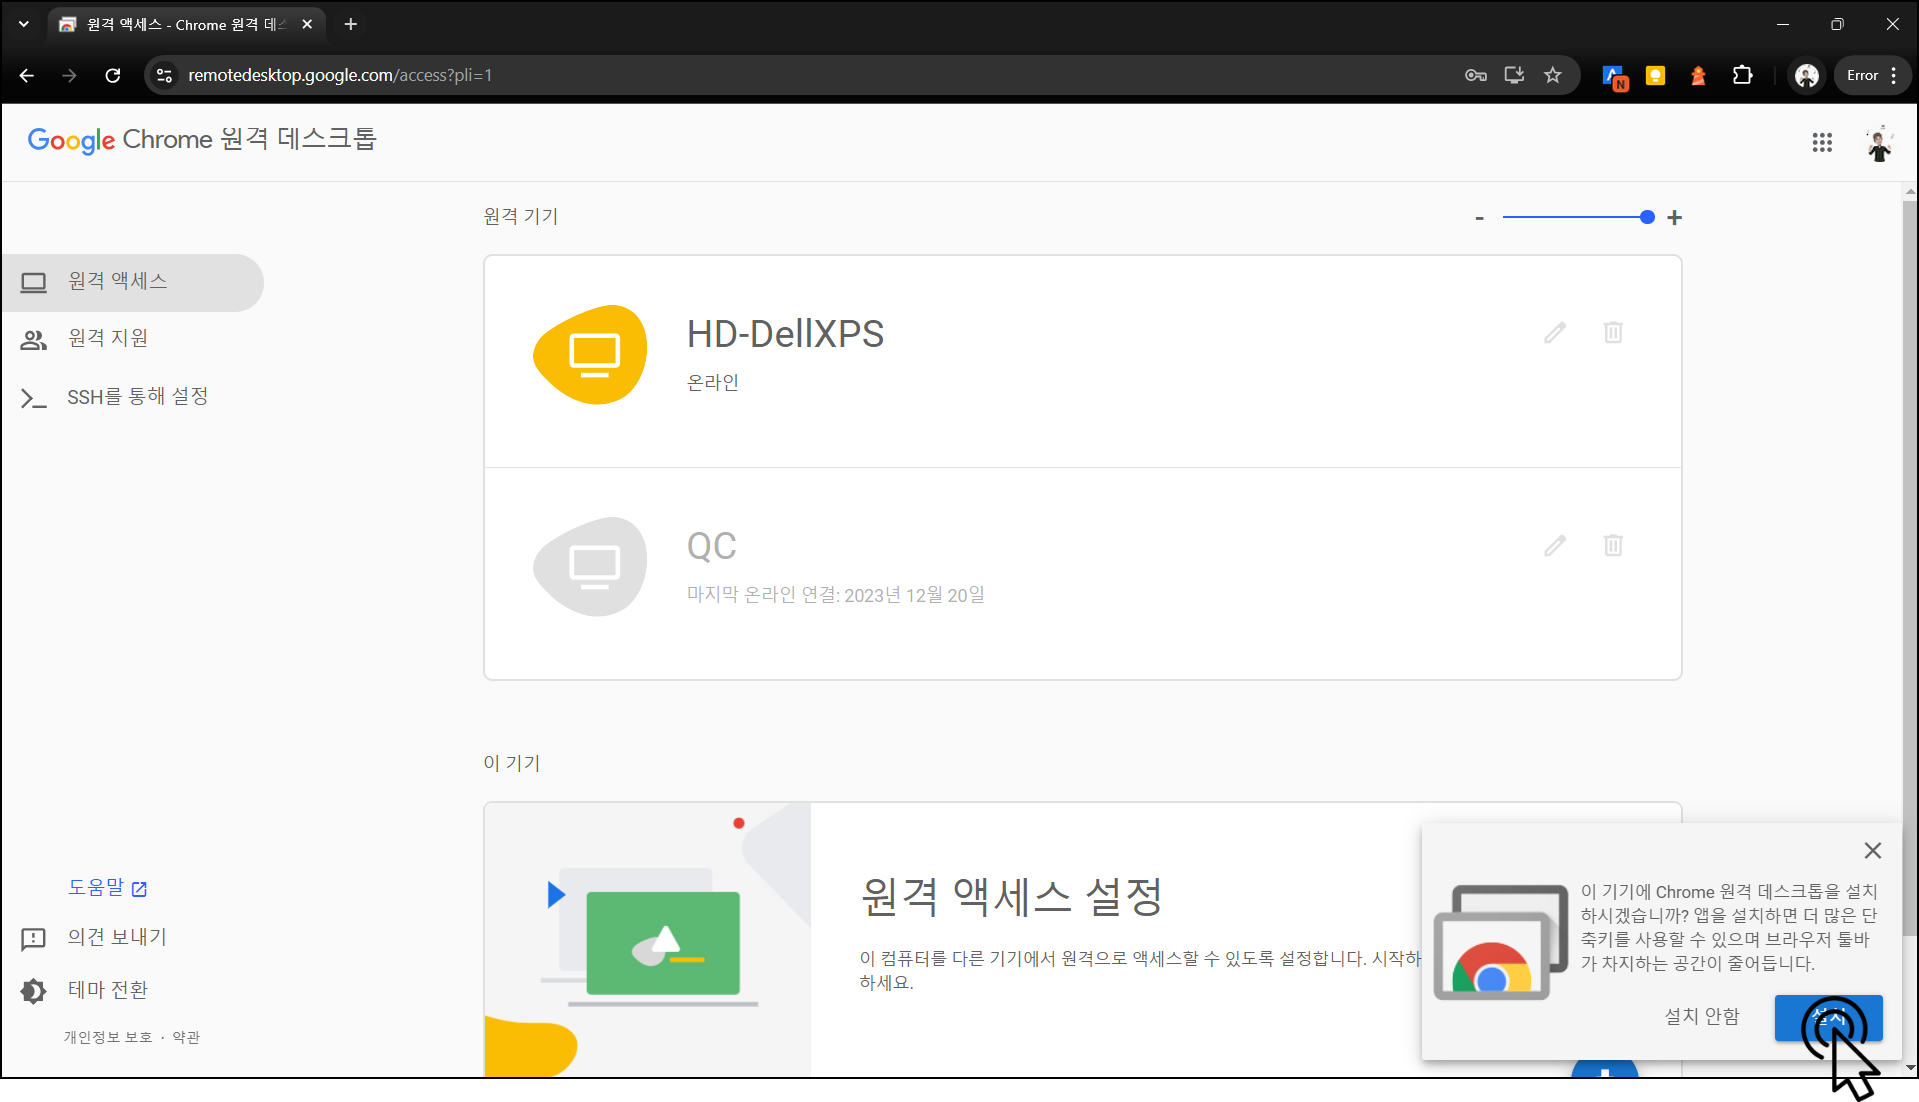Viewport: 1919px width, 1102px height.
Task: Click the yellow note extension icon
Action: coord(1656,75)
